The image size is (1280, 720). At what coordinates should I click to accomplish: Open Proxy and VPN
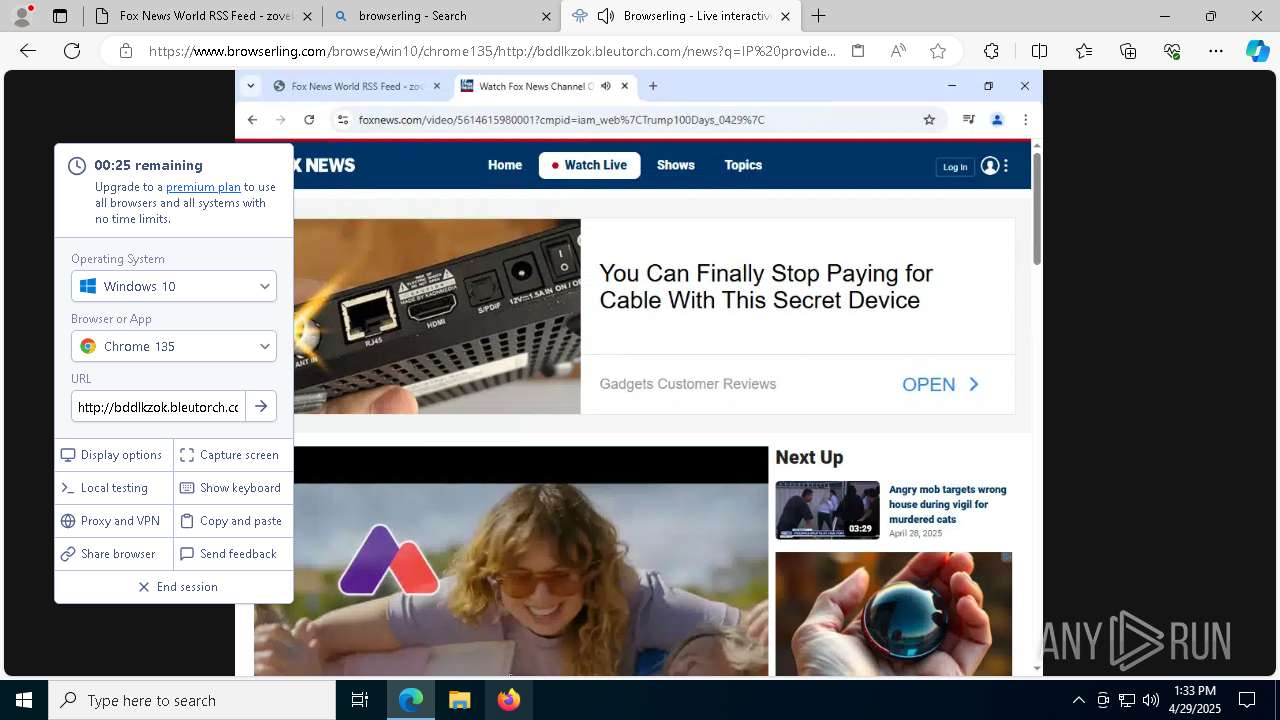click(x=114, y=521)
